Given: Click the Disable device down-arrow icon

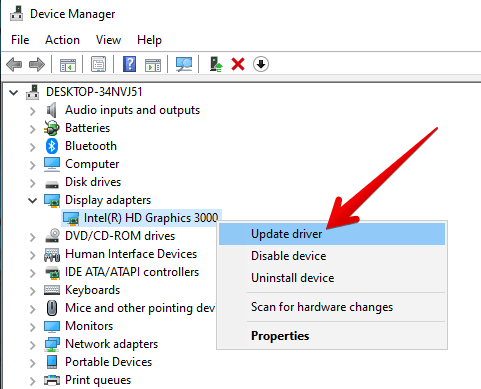Looking at the screenshot, I should 261,64.
